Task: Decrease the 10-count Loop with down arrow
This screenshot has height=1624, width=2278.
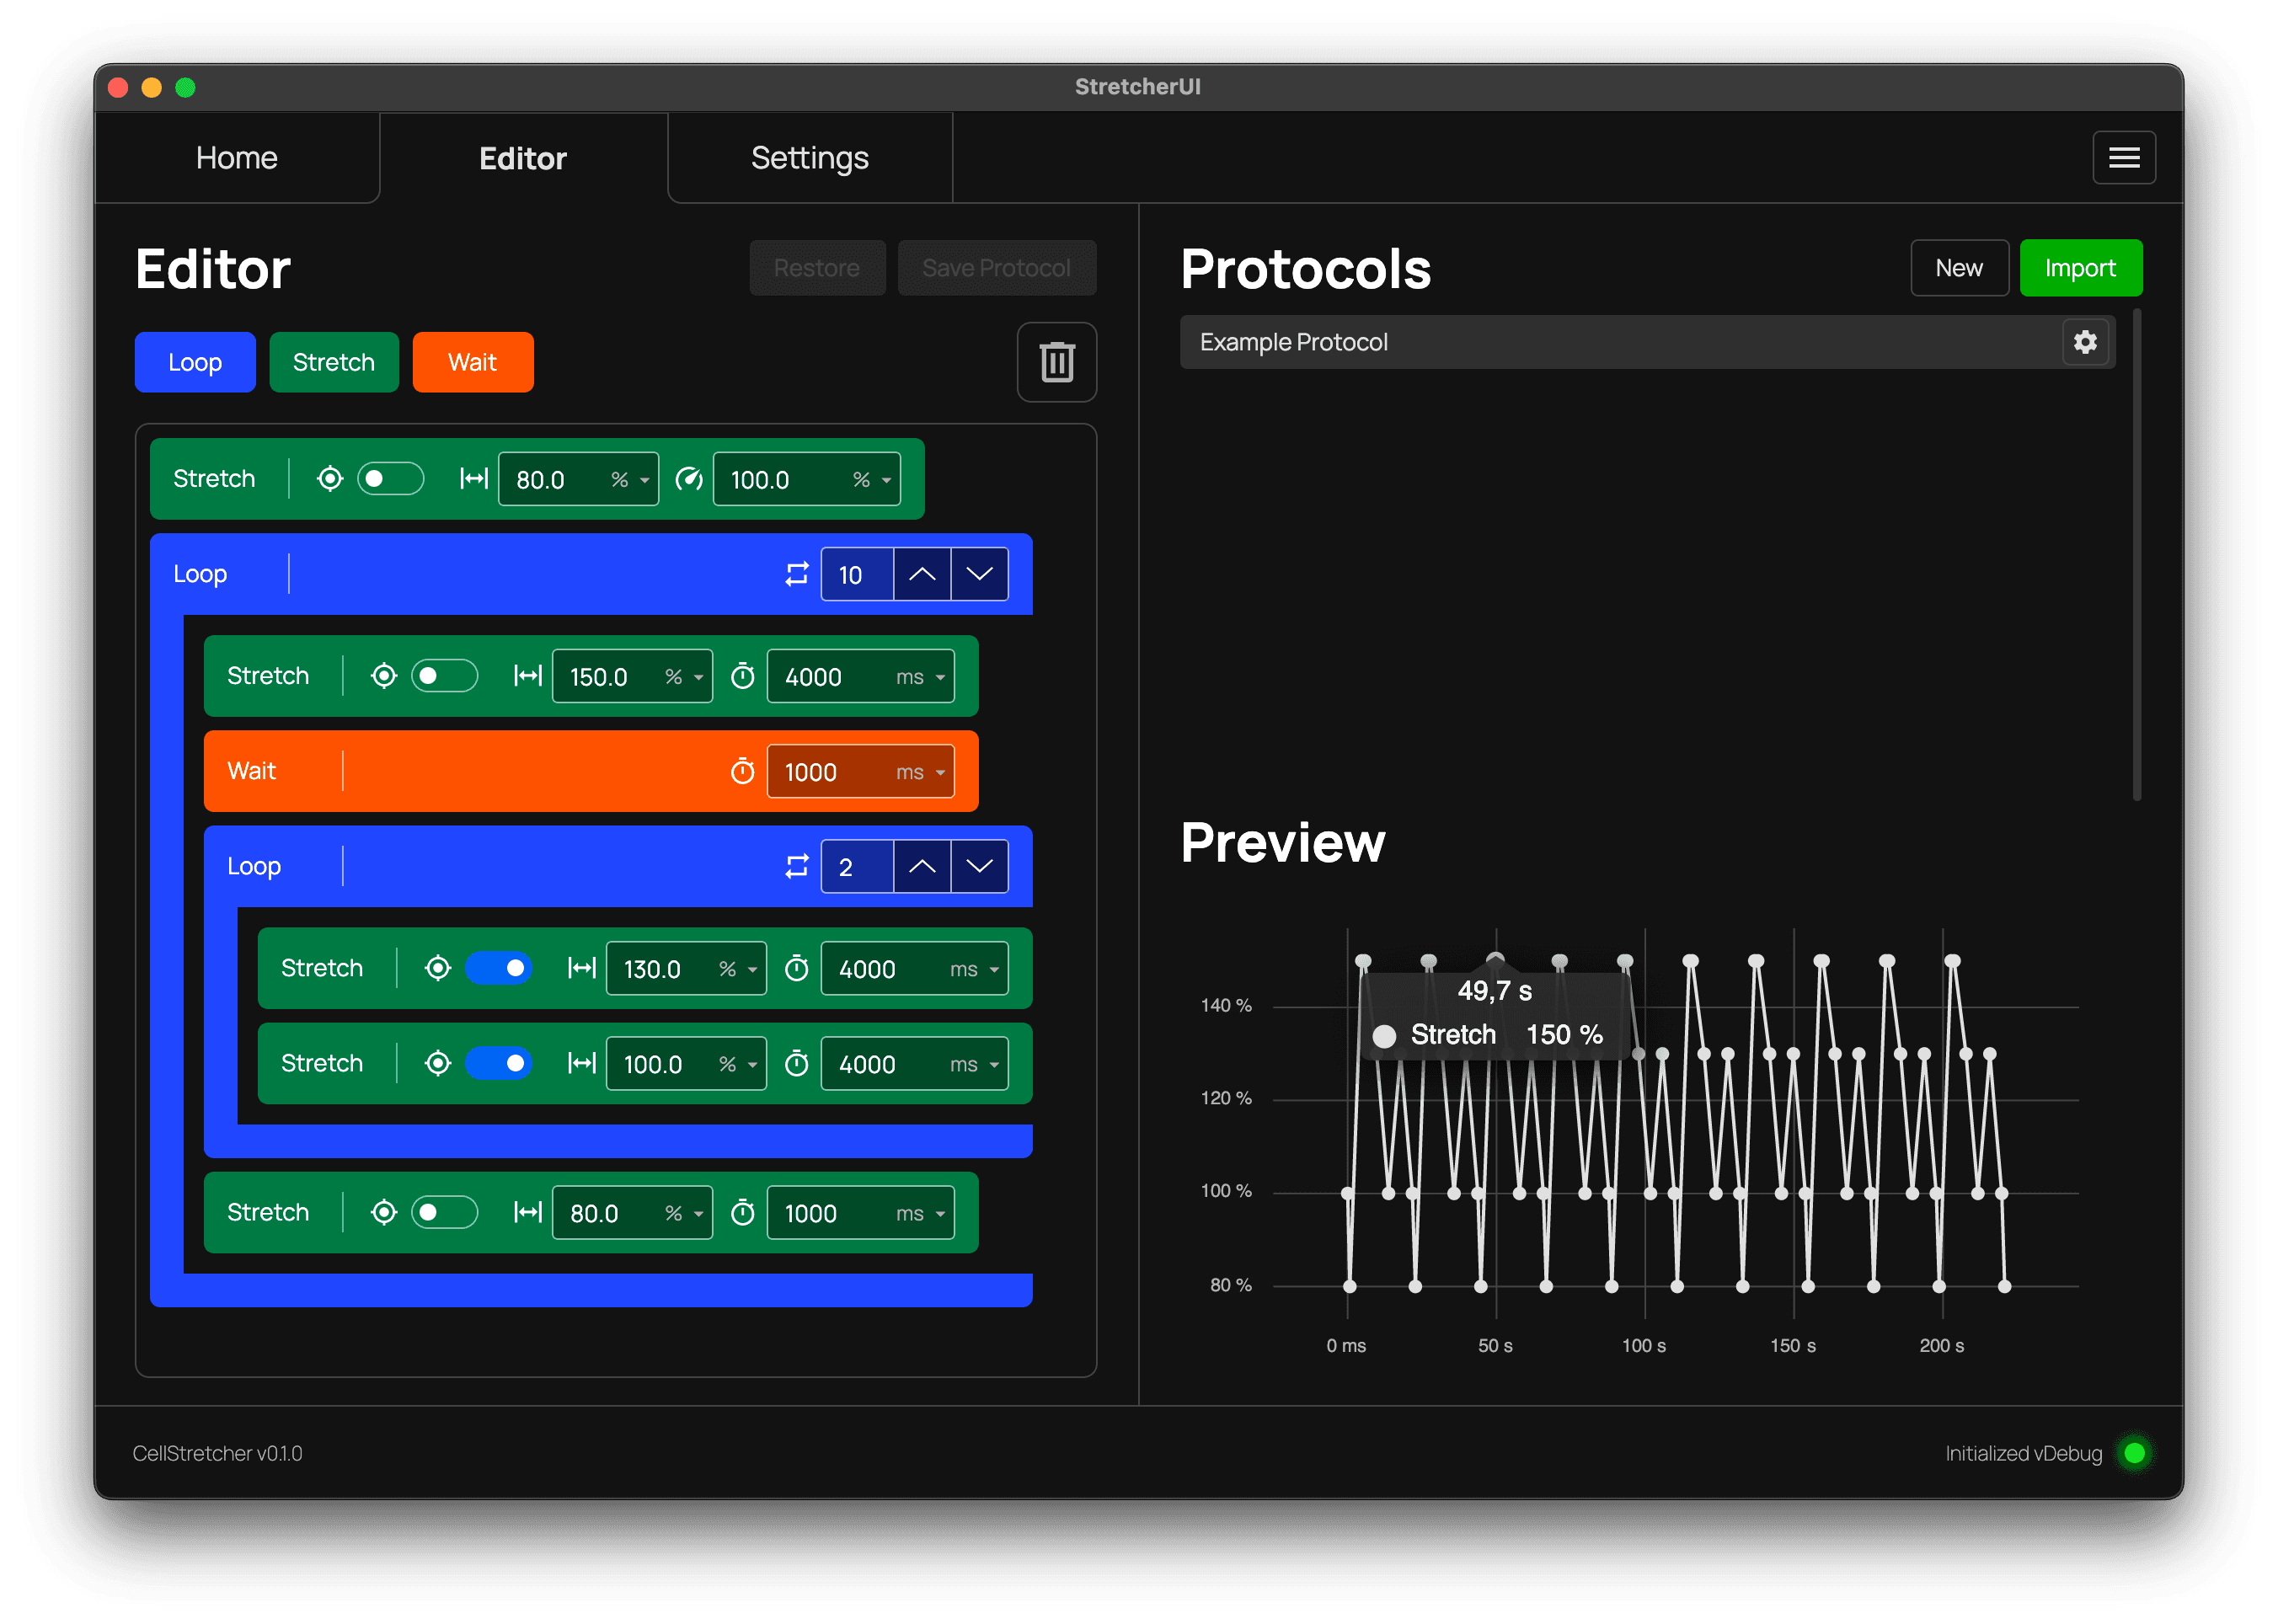Action: point(979,574)
